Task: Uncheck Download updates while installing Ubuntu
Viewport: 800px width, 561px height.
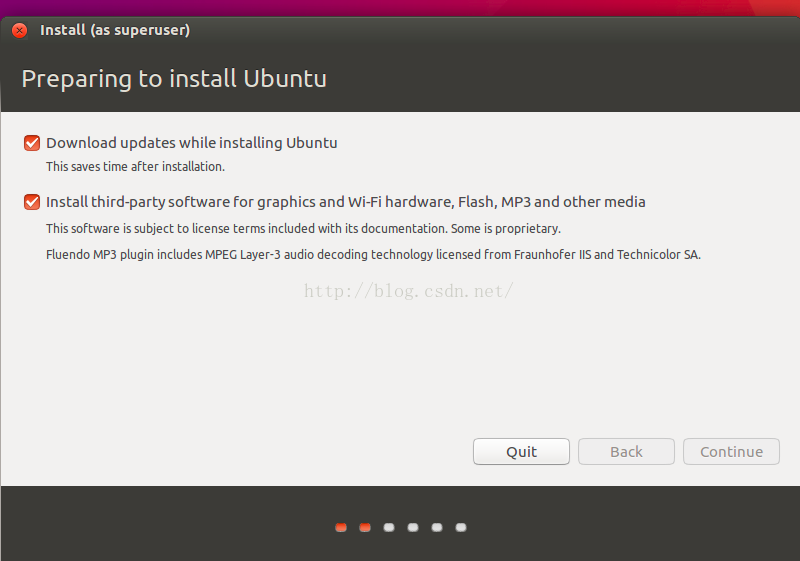Action: 32,143
